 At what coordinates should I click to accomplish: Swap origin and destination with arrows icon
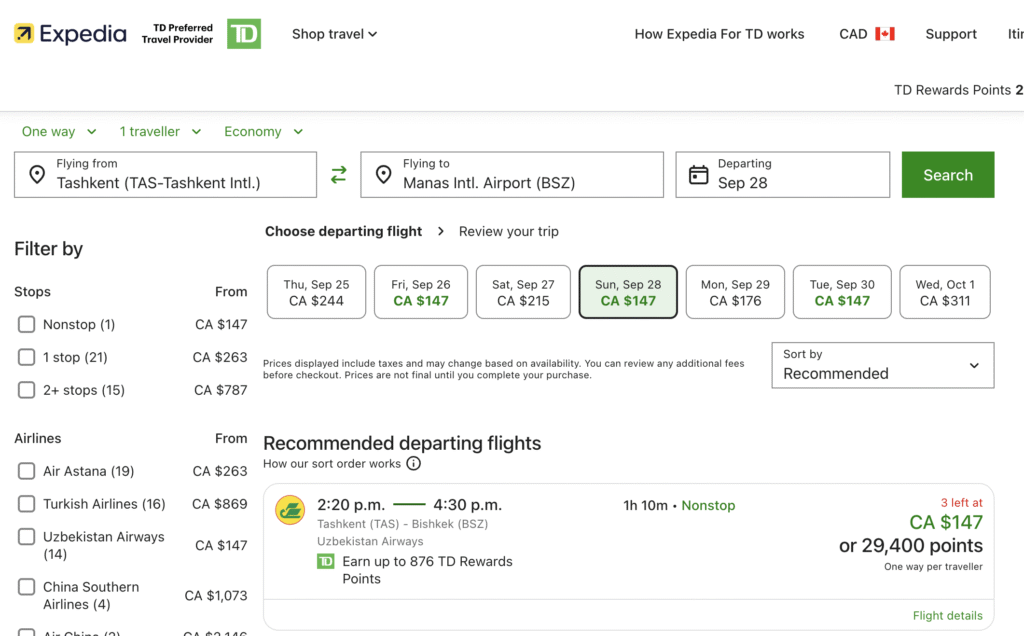pos(339,175)
